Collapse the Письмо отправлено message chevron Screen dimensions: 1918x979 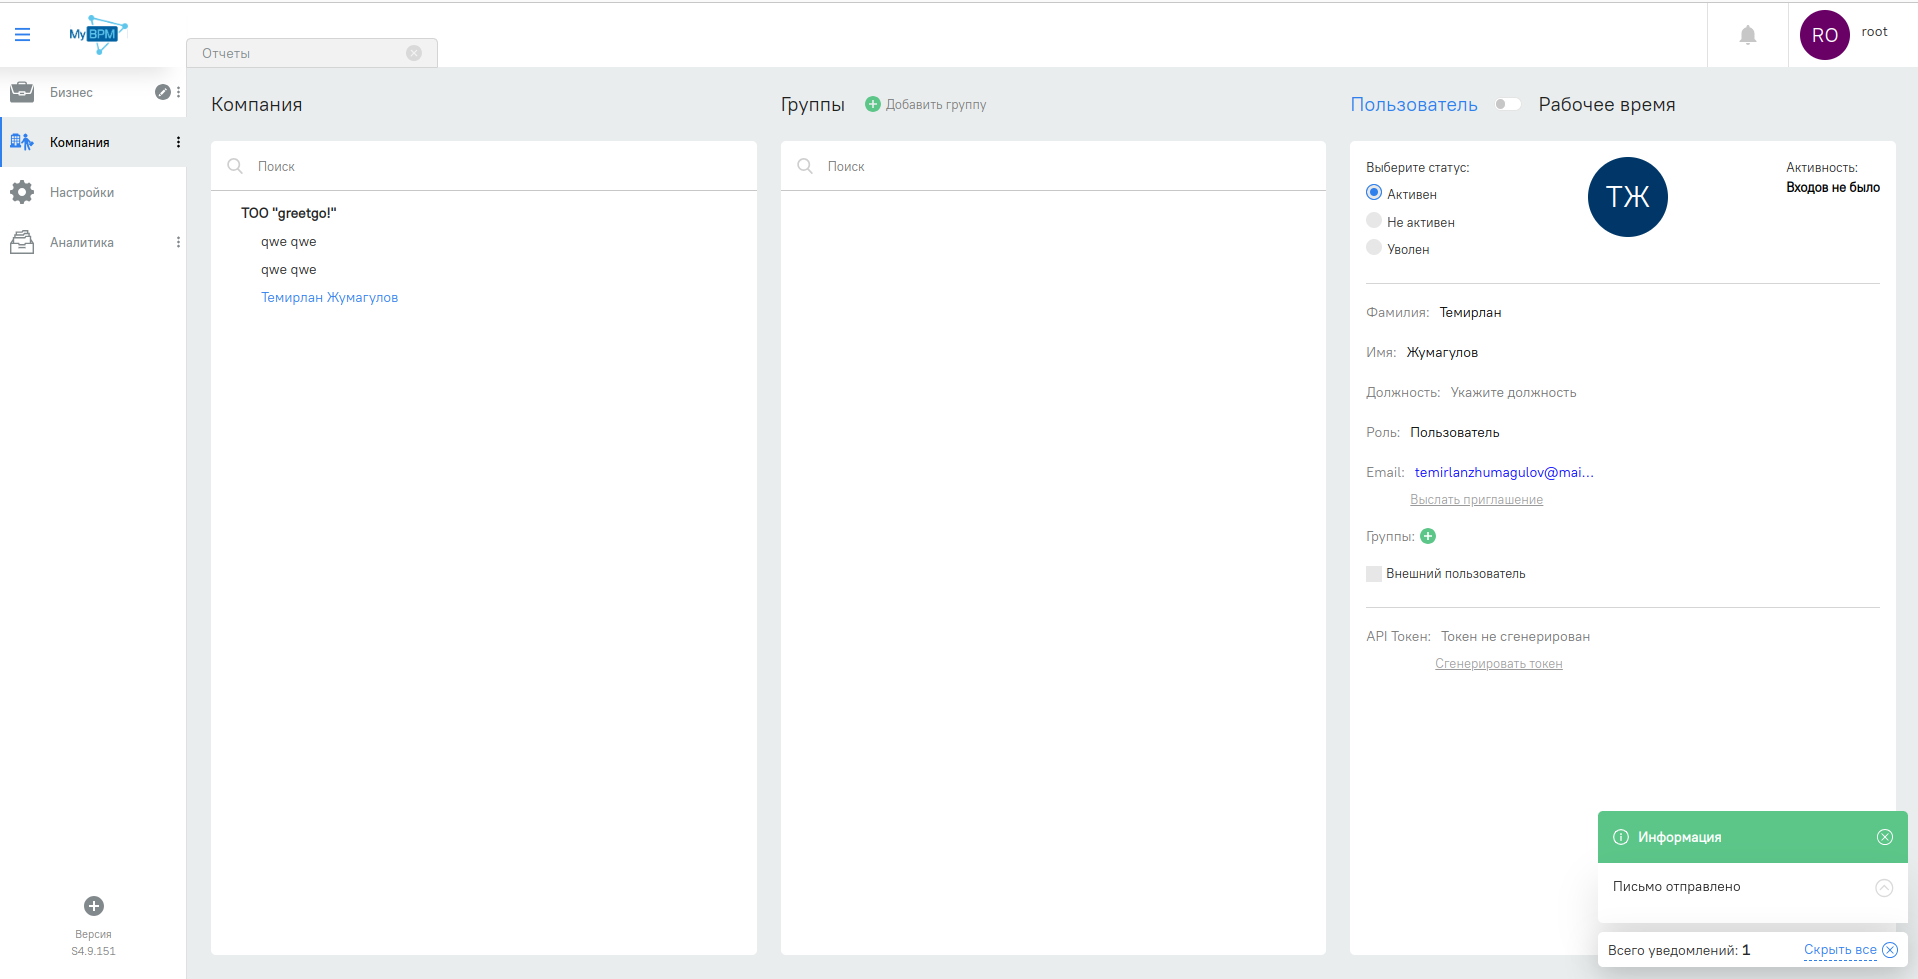1883,887
